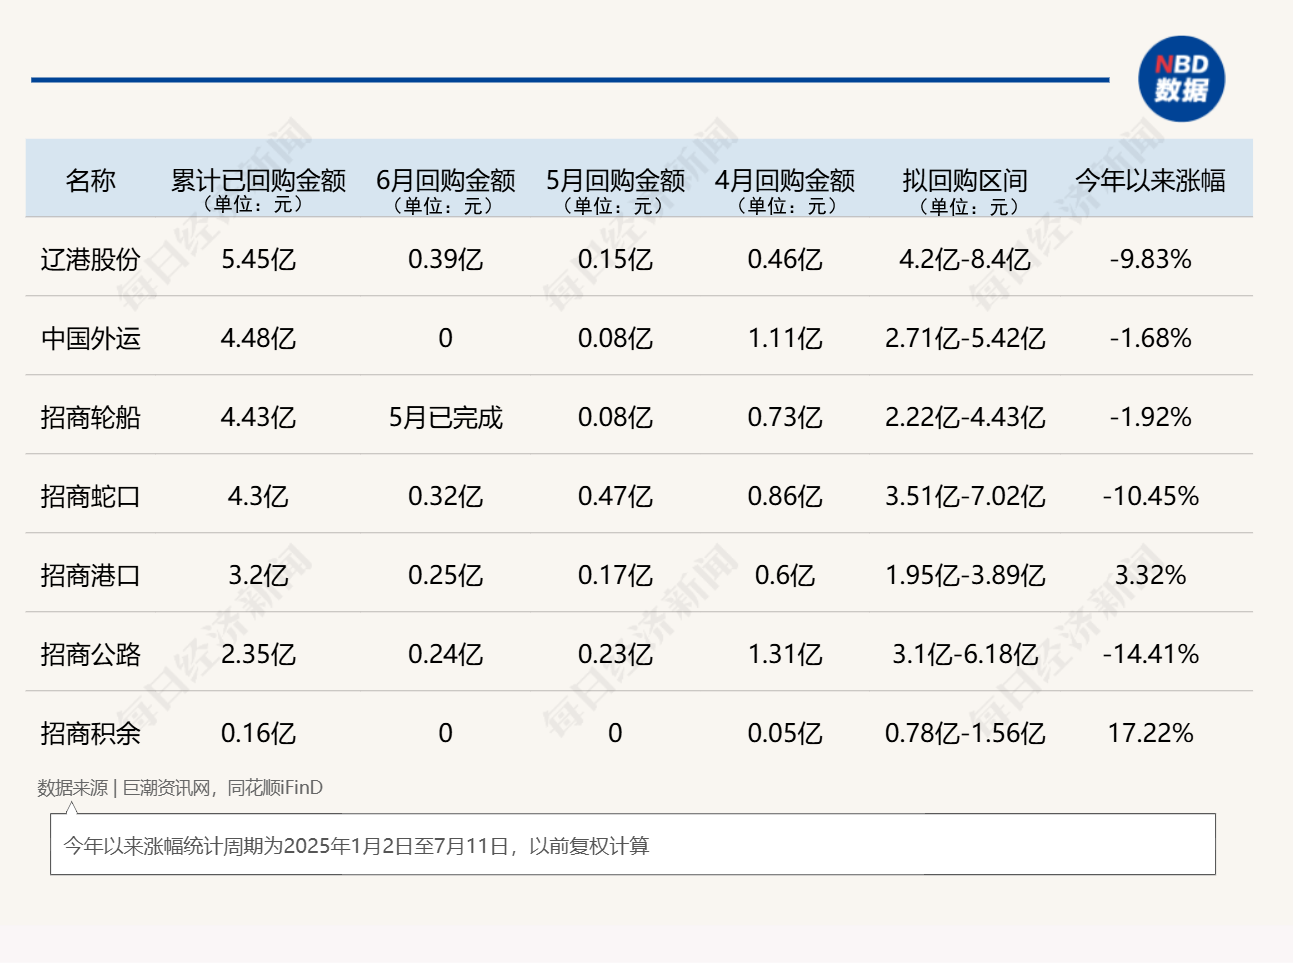Select the range 2.22亿-4.43亿
1293x963 pixels.
pyautogui.click(x=965, y=418)
